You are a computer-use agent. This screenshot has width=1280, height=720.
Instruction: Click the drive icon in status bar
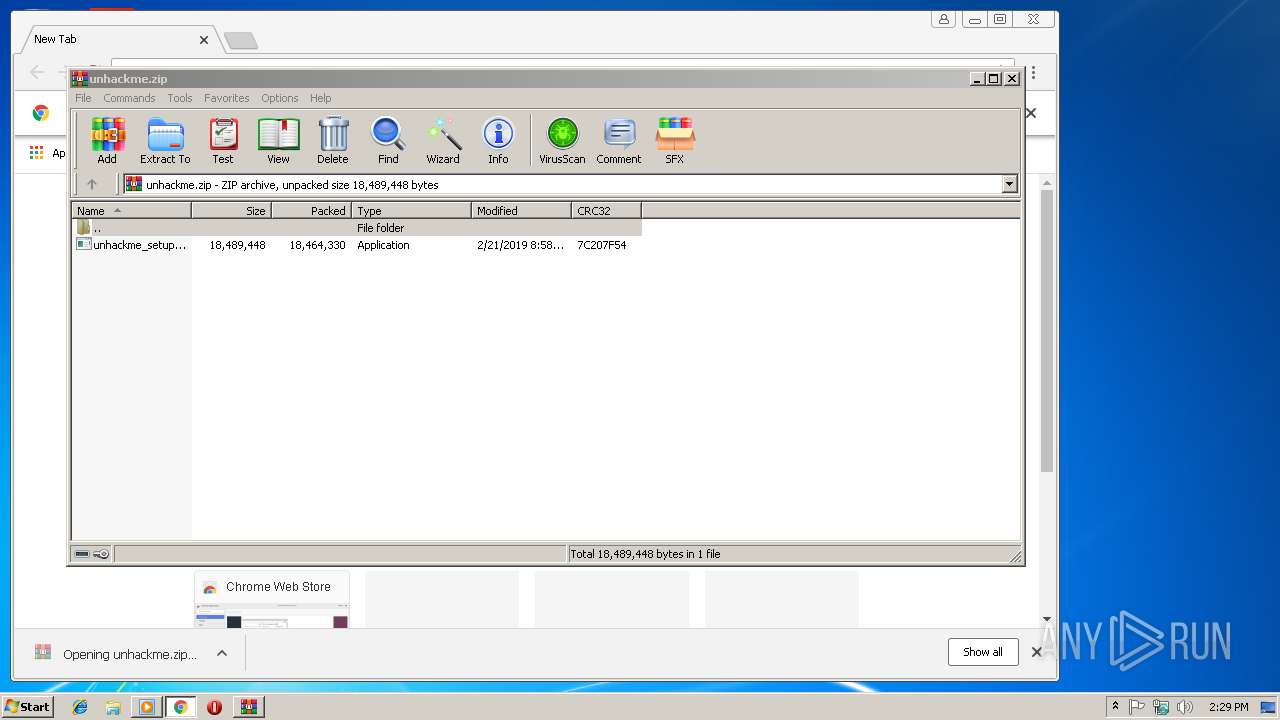(x=82, y=554)
